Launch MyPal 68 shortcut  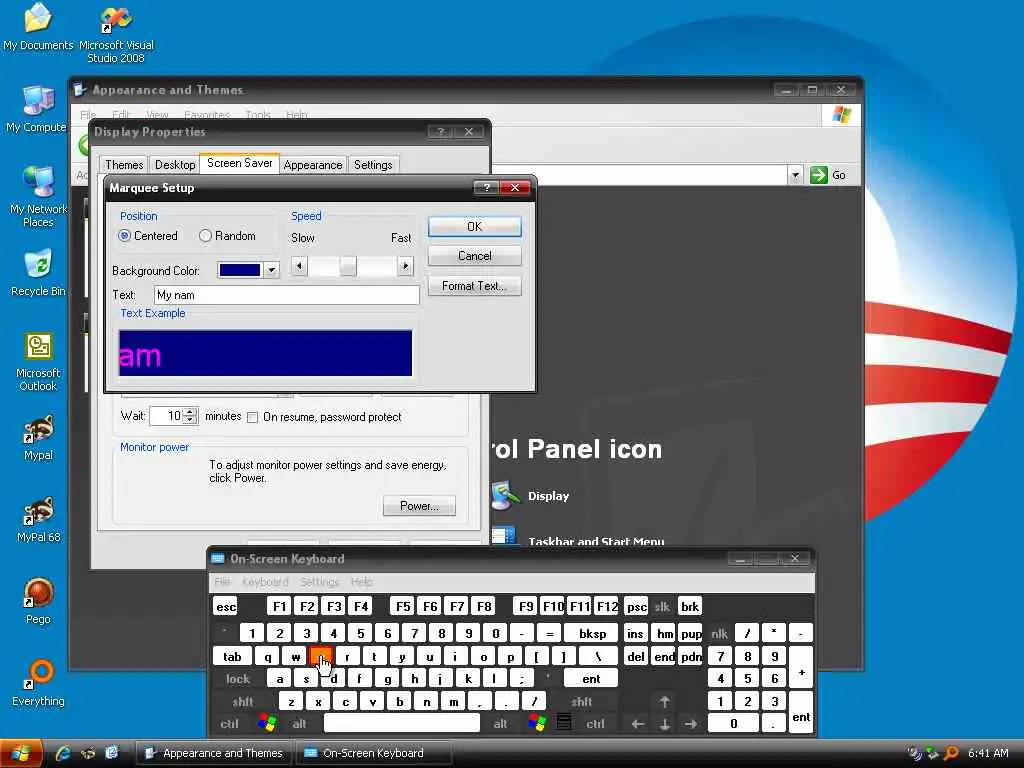coord(38,520)
